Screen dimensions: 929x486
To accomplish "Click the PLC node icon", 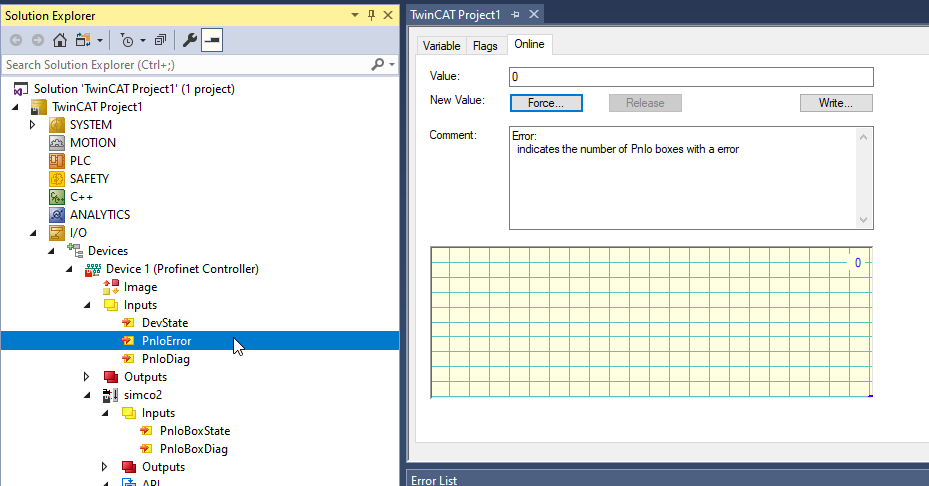I will click(x=57, y=161).
